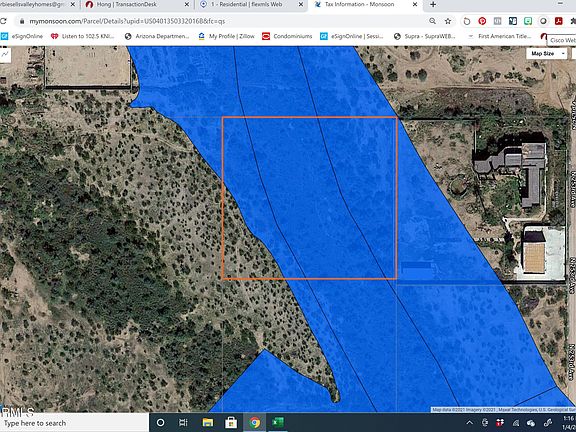The height and width of the screenshot is (432, 576).
Task: Click the pen/link icon in the system tray
Action: click(x=548, y=423)
